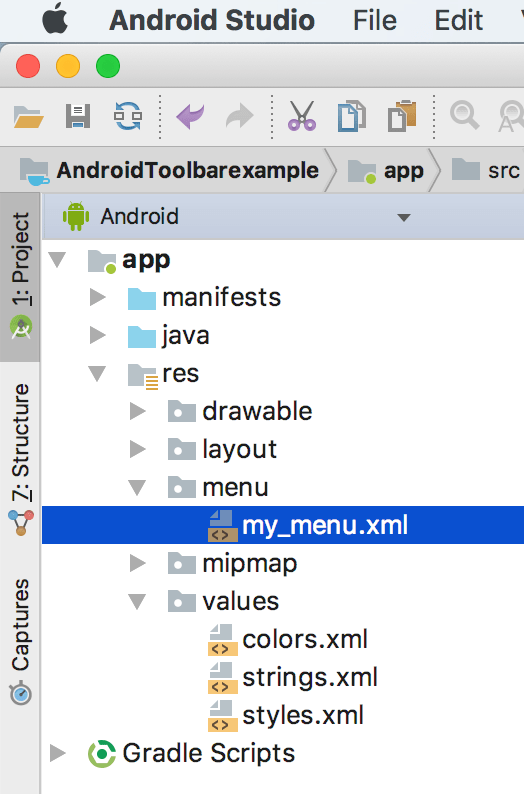Click the Open folder toolbar icon
The image size is (524, 794).
28,116
